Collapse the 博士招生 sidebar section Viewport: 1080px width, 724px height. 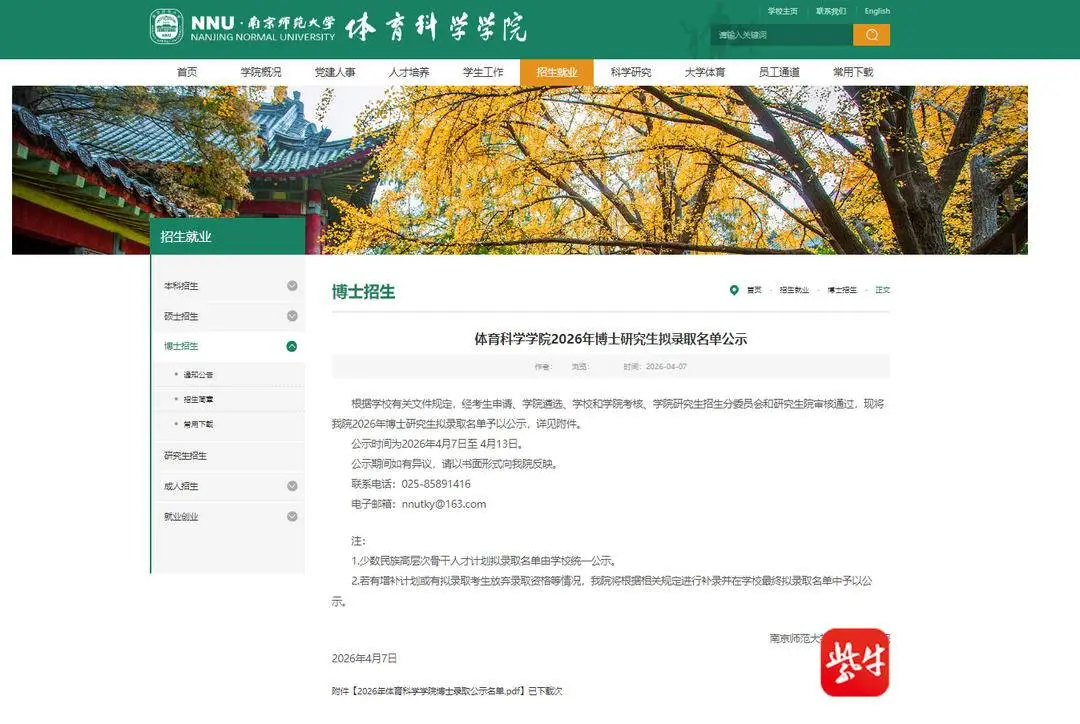pos(291,346)
